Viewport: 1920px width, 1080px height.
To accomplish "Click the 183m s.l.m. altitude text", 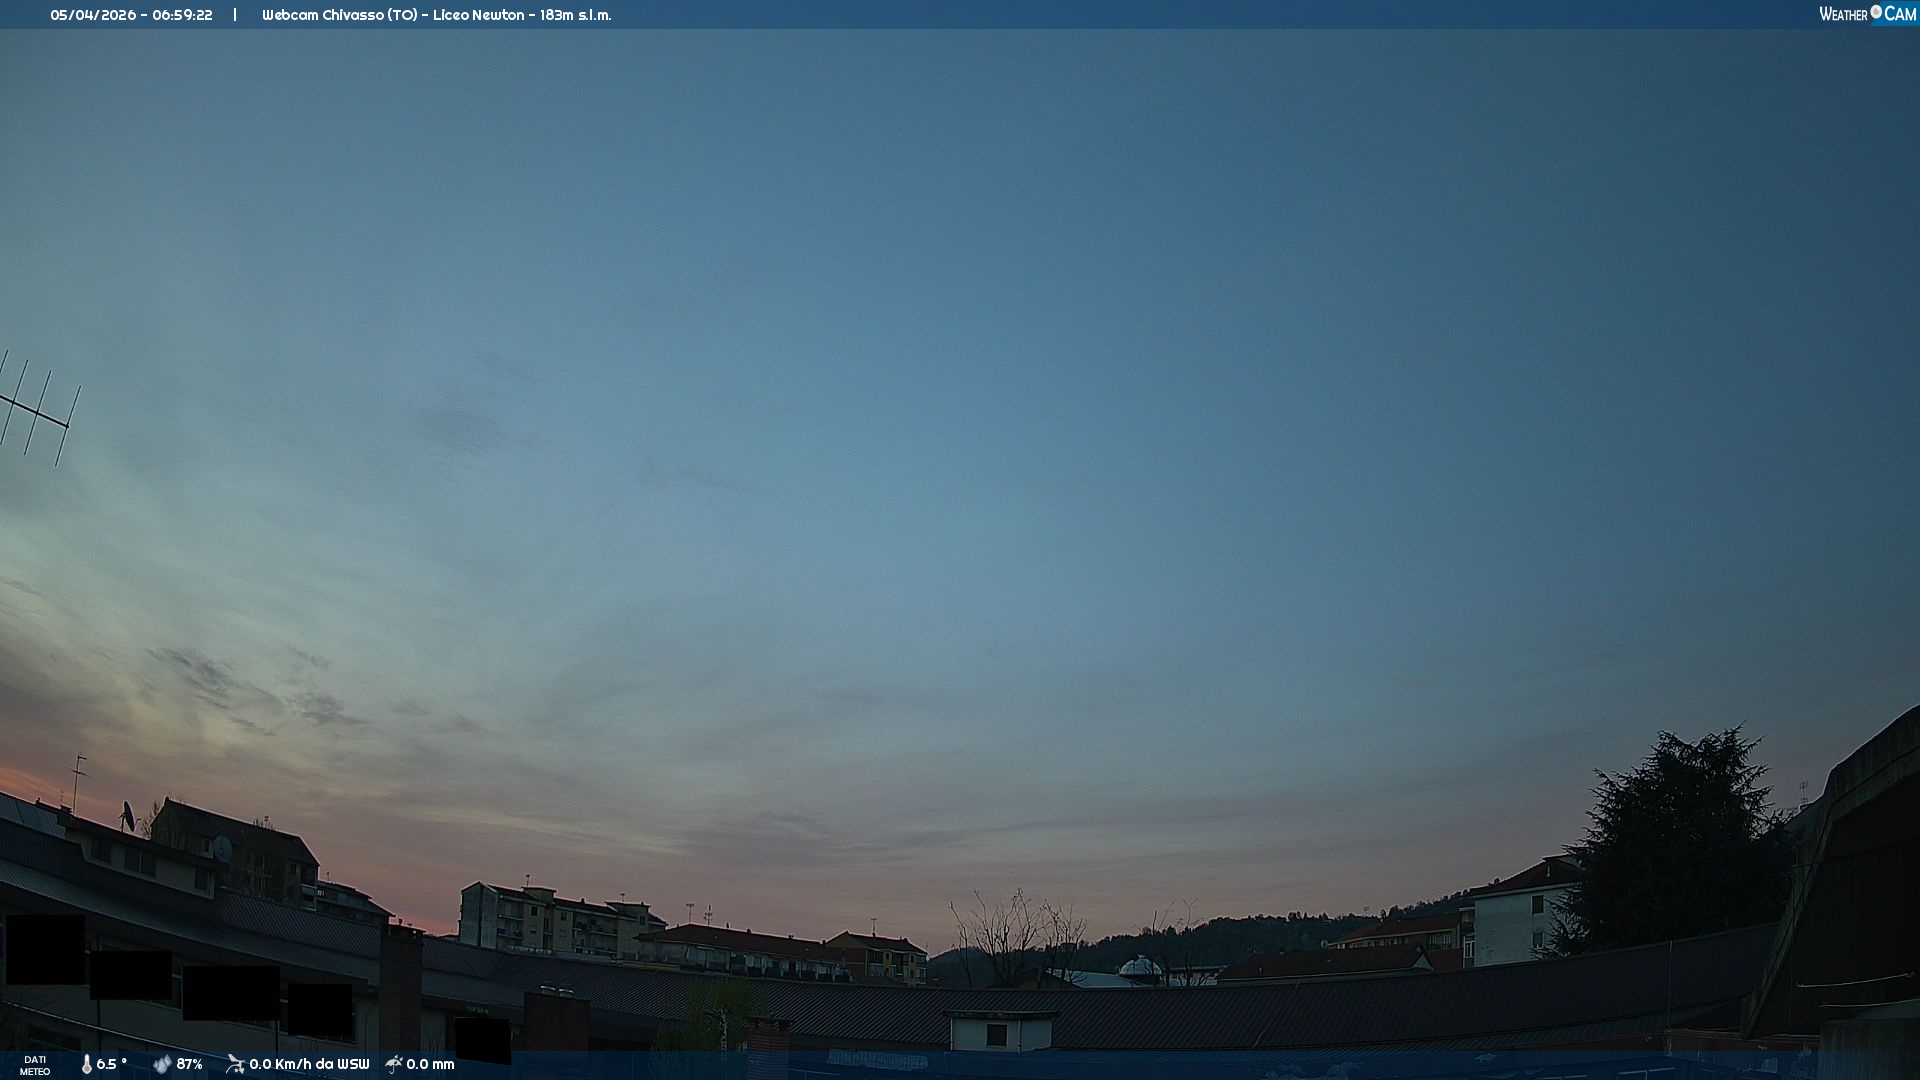I will (575, 15).
